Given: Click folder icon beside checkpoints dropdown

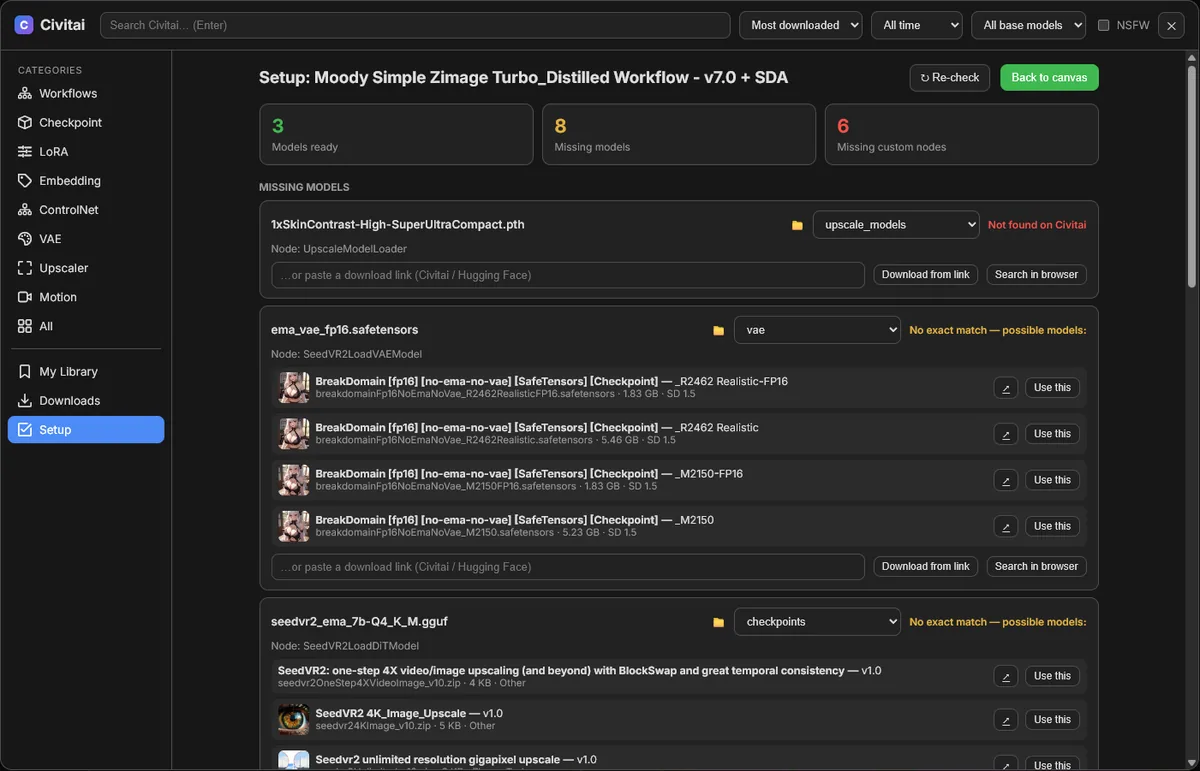Looking at the screenshot, I should point(718,622).
